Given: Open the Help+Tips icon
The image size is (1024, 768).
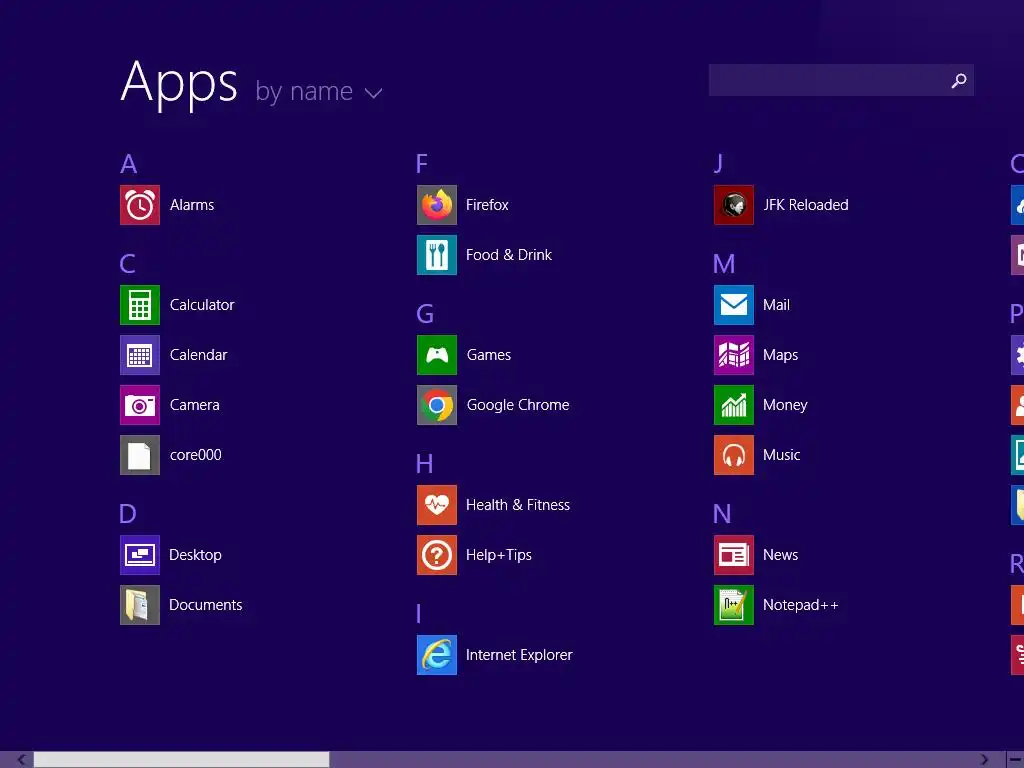Looking at the screenshot, I should click(x=437, y=555).
